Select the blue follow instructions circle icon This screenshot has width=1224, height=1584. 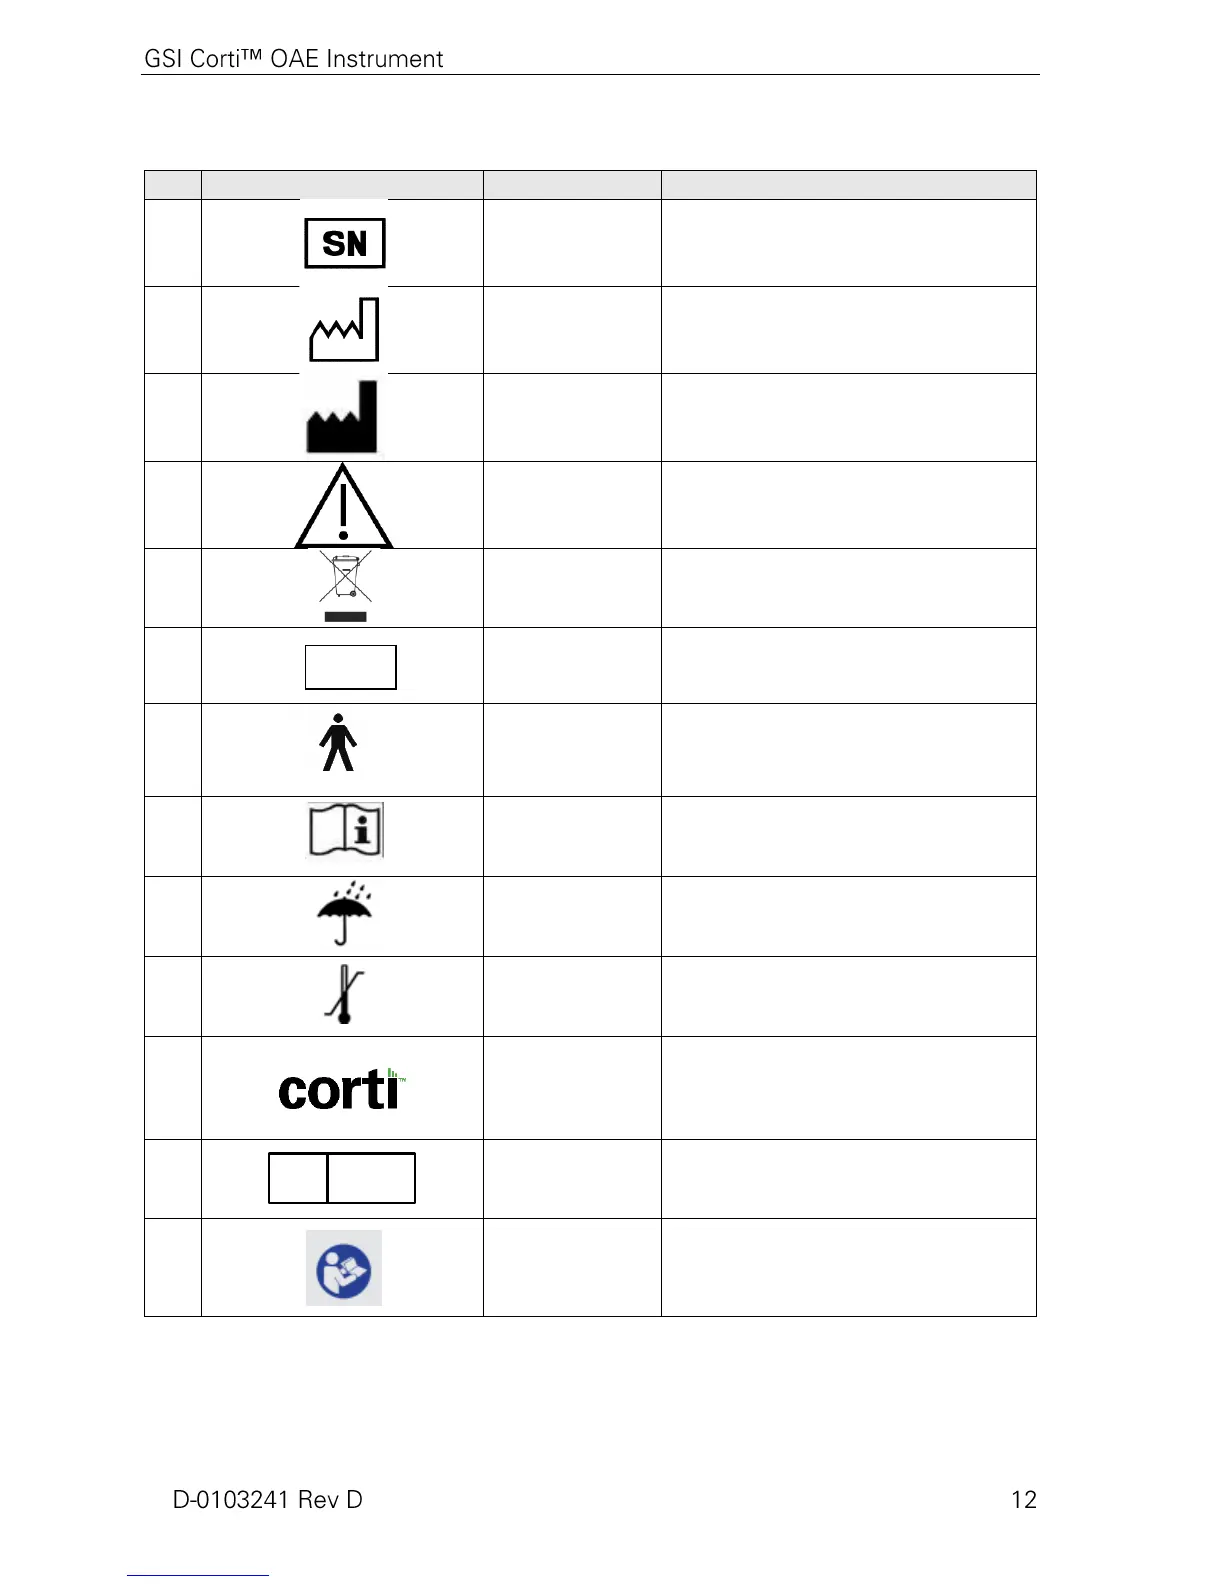pyautogui.click(x=343, y=1268)
